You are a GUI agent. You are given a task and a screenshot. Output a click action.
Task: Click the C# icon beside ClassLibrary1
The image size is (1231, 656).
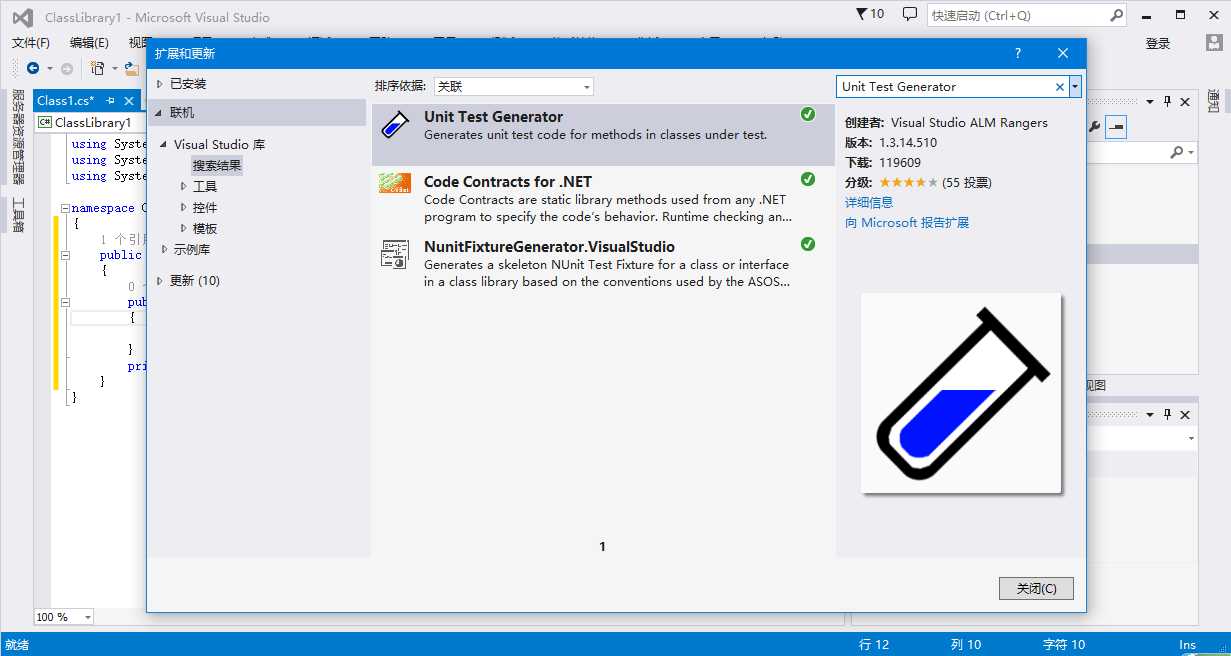pos(45,122)
